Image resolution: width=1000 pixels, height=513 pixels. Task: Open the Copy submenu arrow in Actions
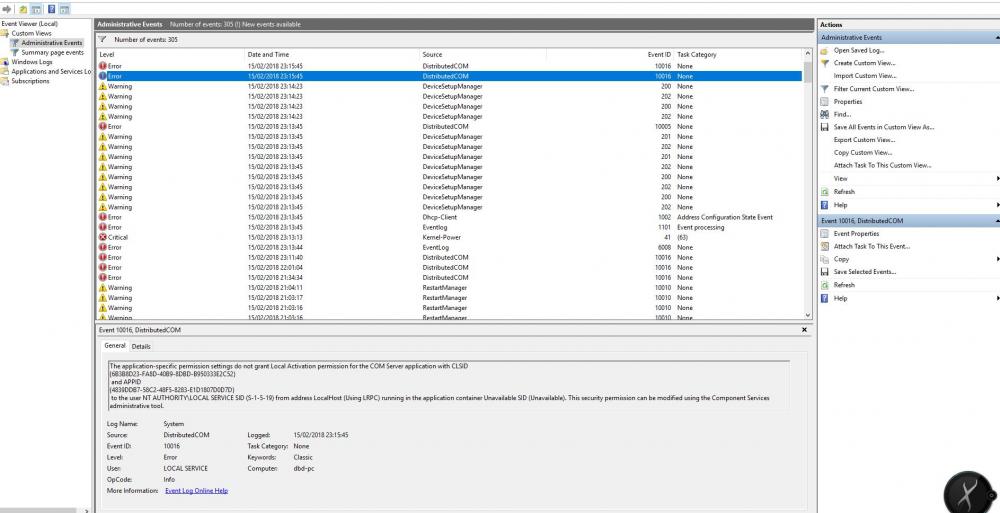tap(997, 259)
